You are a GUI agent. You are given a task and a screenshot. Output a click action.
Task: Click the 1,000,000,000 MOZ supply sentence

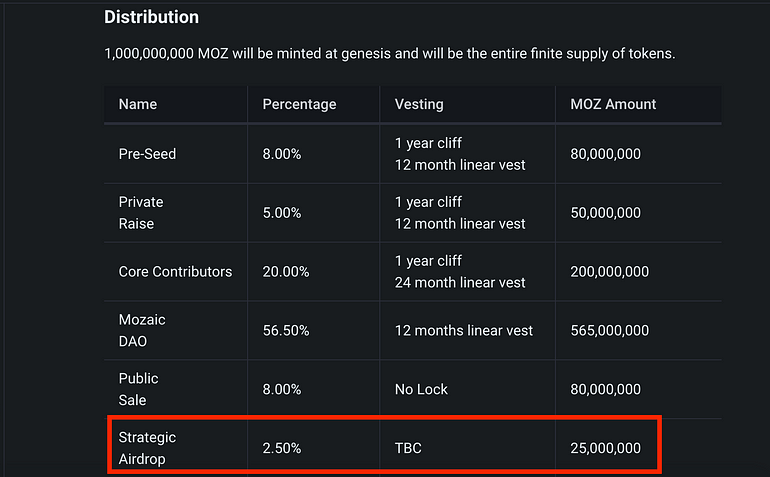389,52
